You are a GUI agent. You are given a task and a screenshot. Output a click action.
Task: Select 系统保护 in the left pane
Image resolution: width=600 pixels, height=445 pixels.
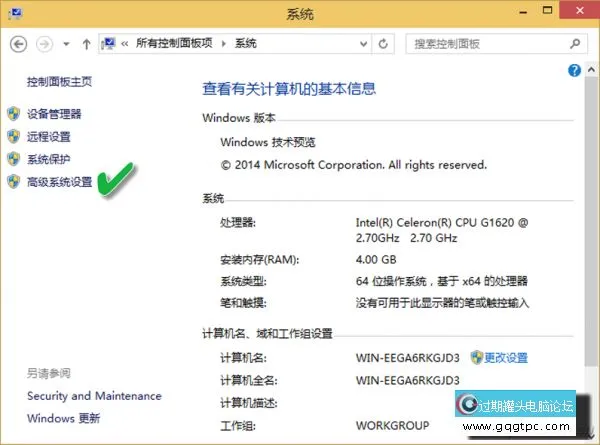tap(49, 160)
